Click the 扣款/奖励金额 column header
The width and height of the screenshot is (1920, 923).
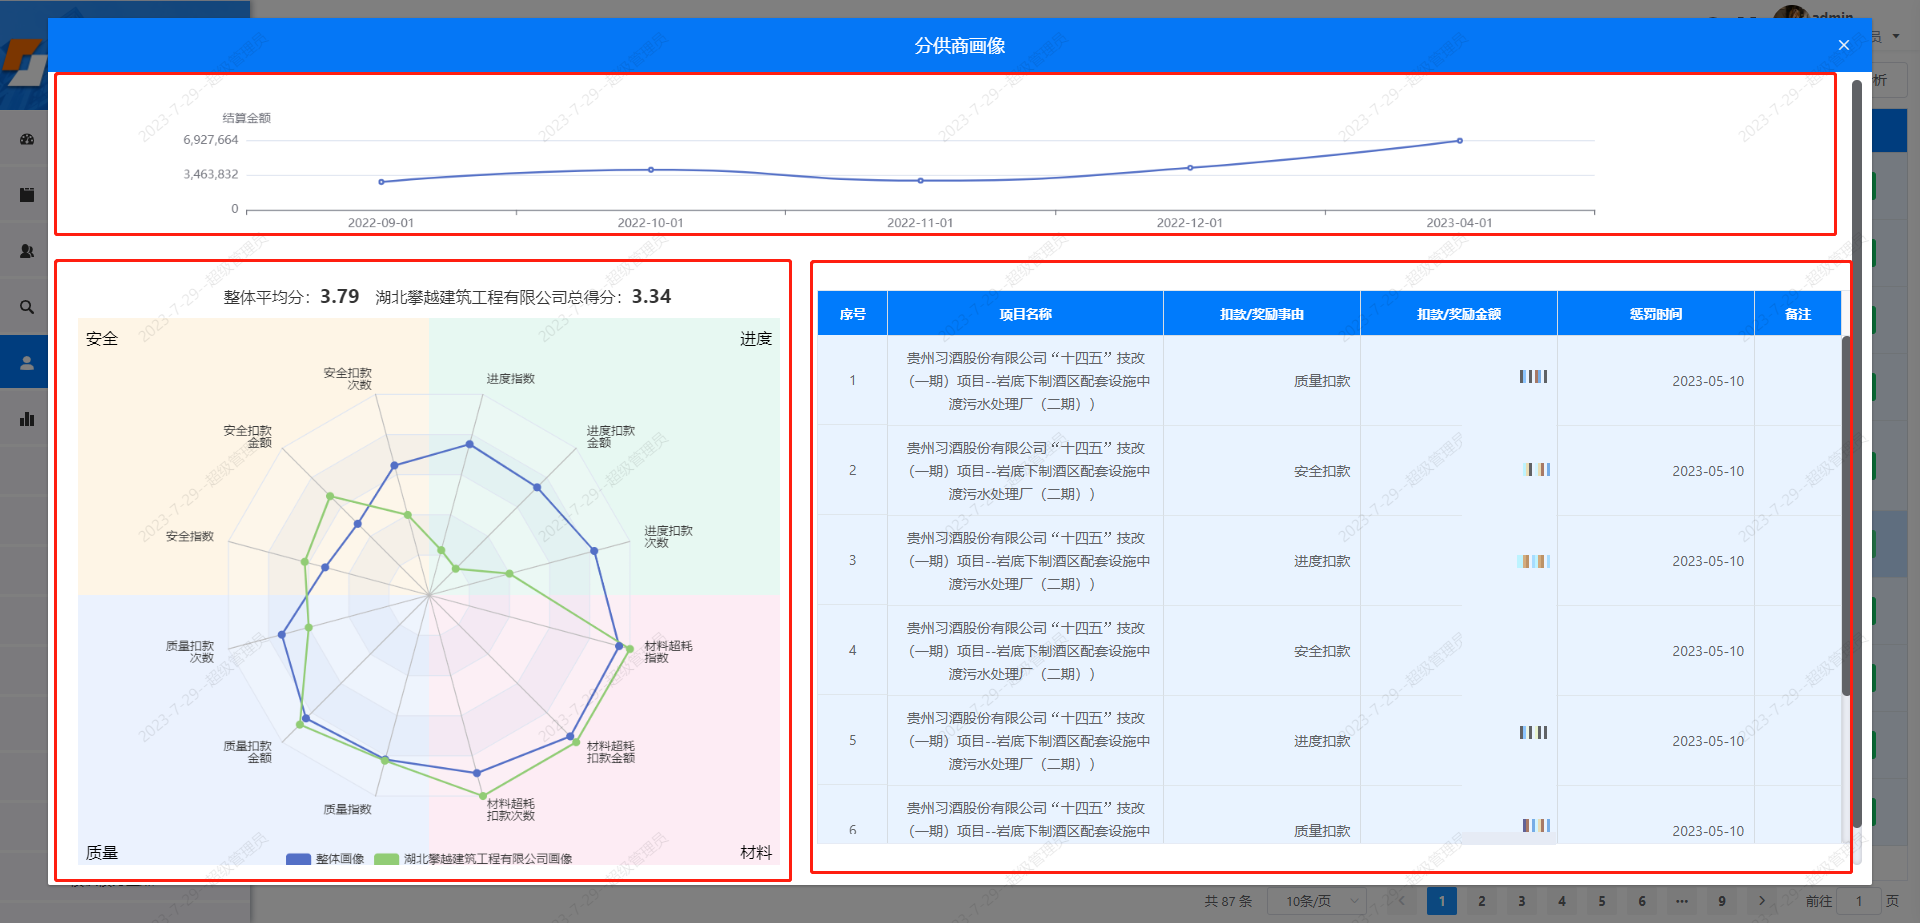tap(1458, 314)
